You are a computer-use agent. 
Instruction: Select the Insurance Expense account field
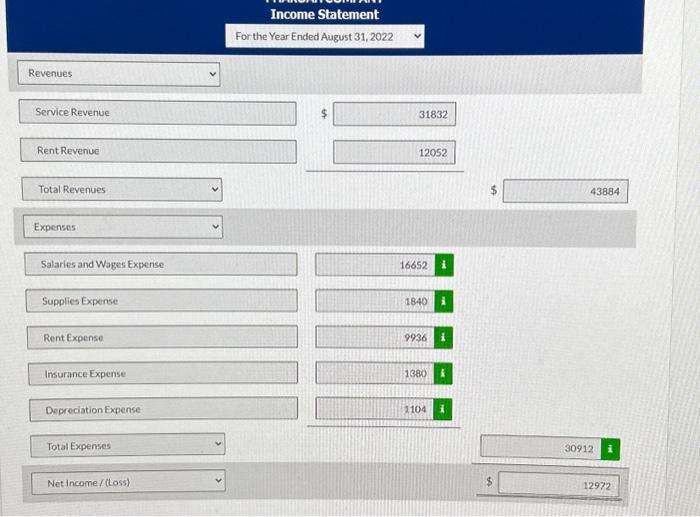pos(163,373)
